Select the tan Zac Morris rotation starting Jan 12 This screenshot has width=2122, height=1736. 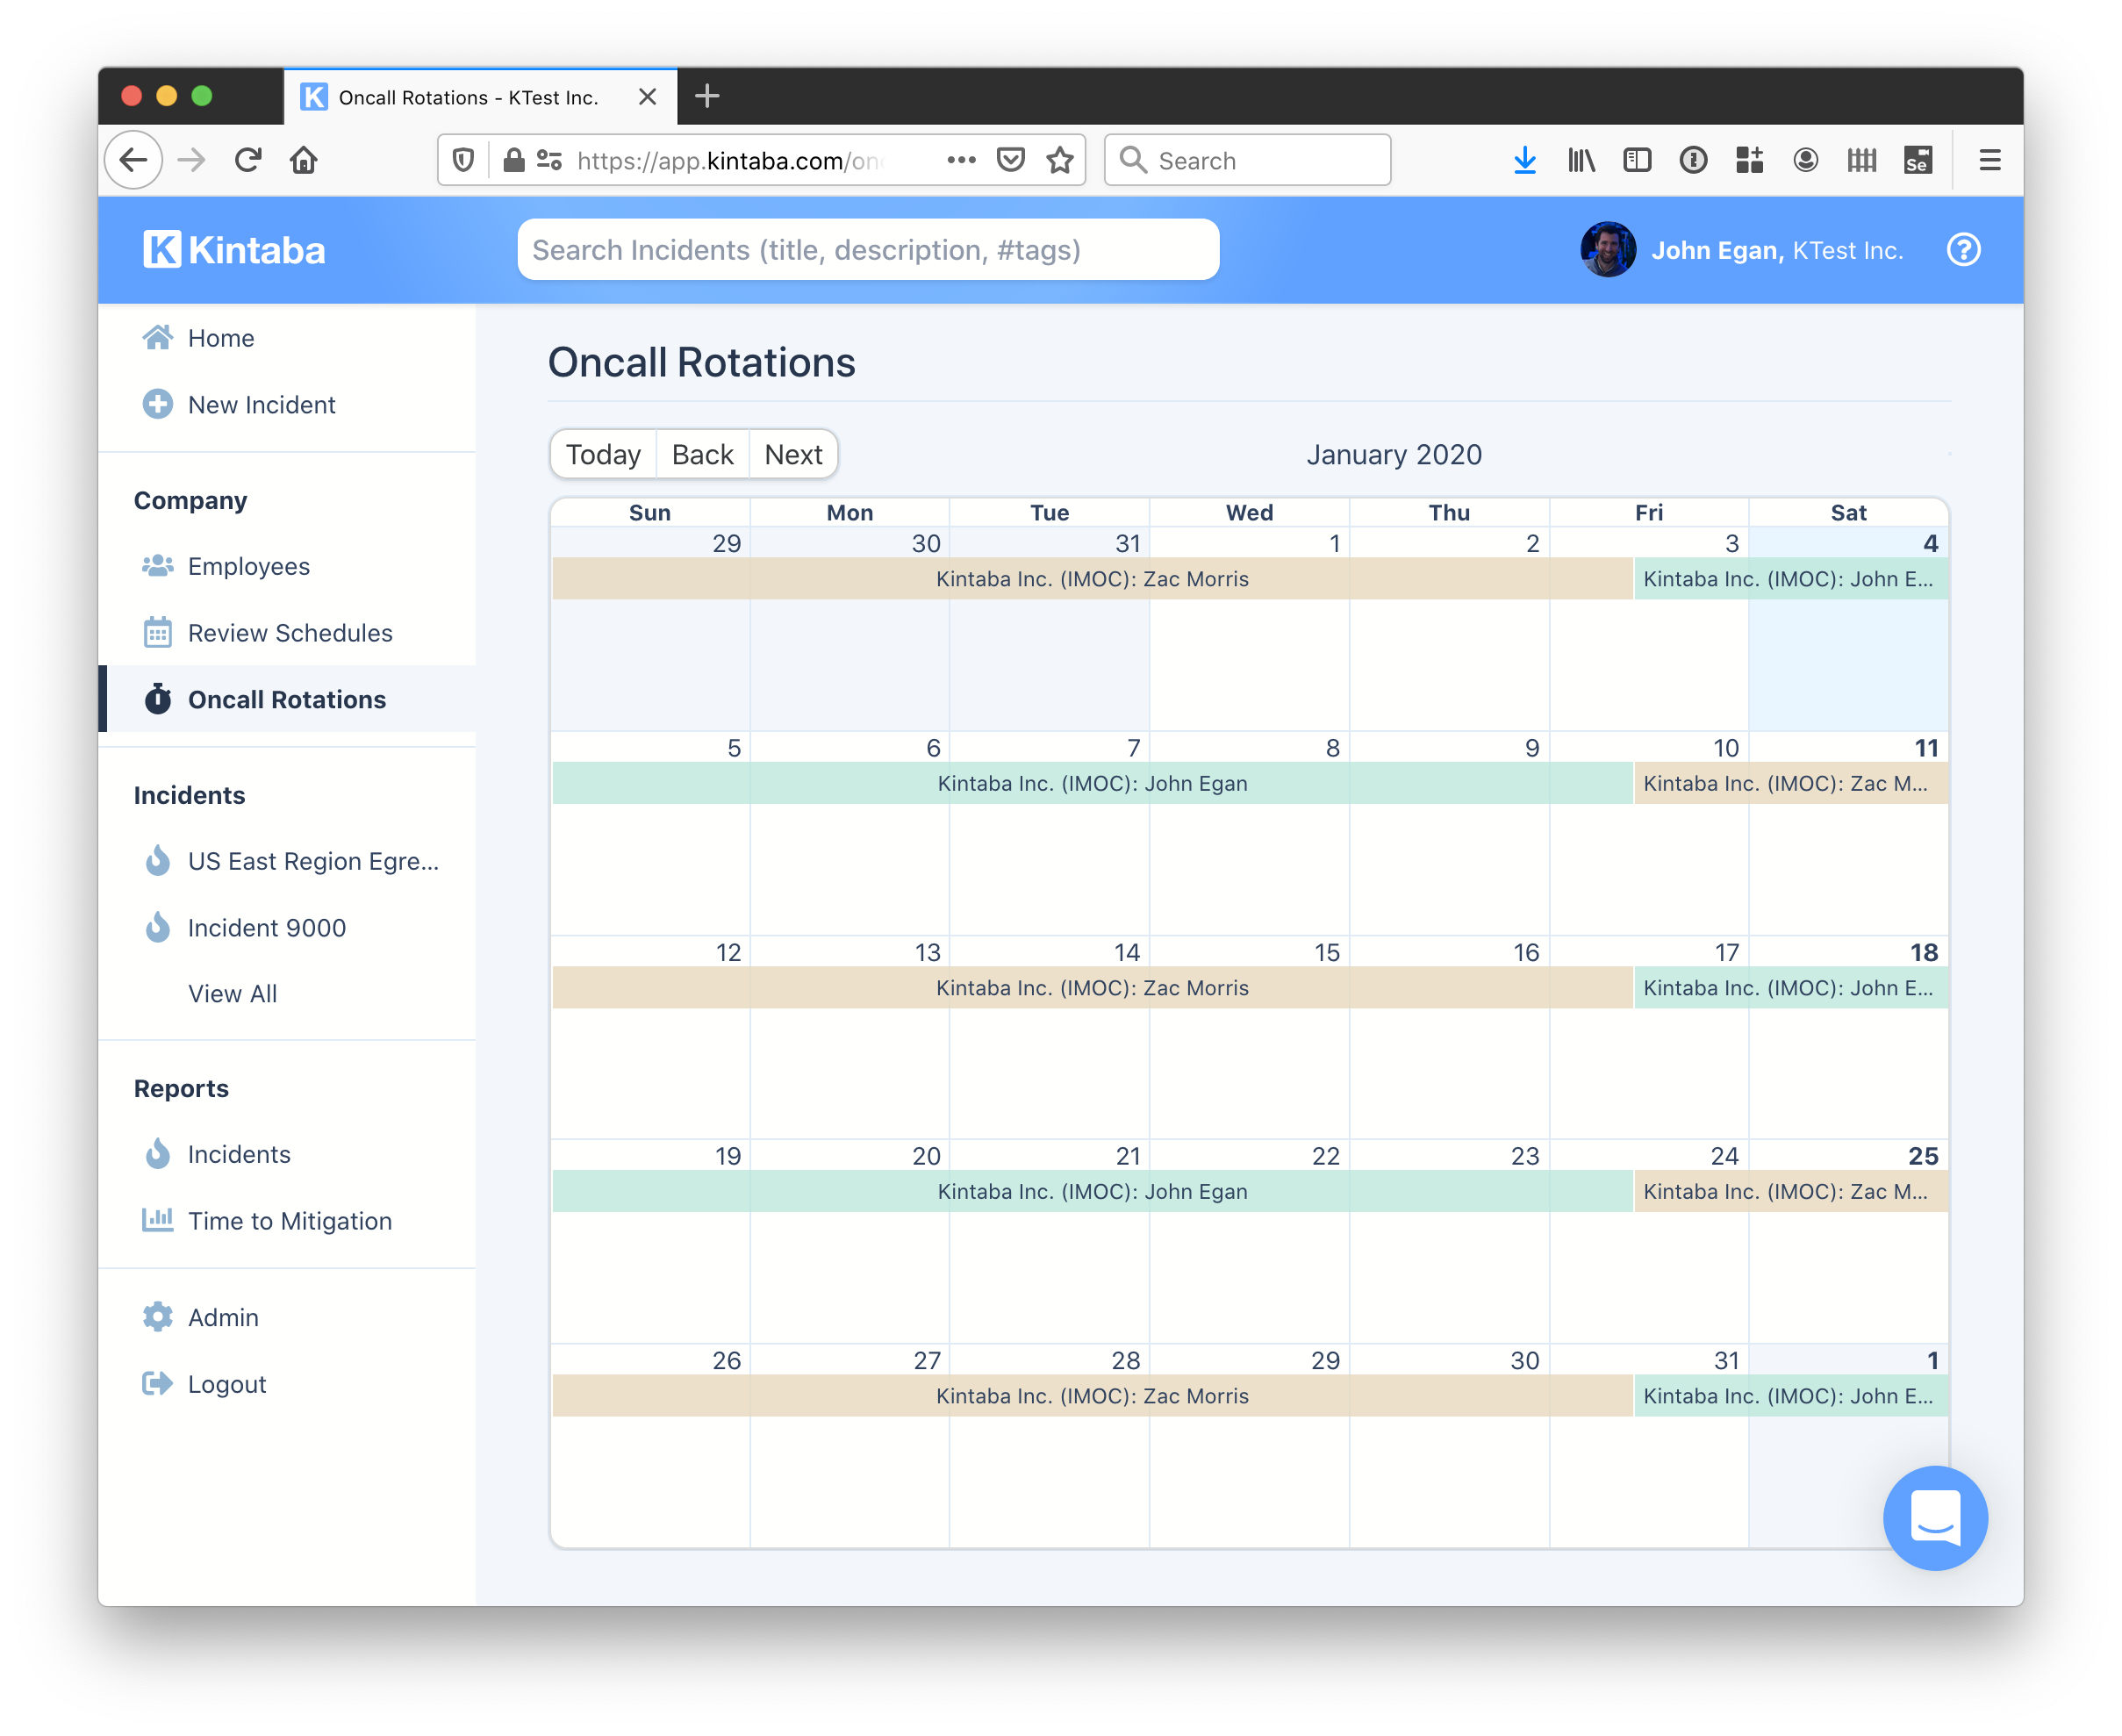[x=1091, y=988]
